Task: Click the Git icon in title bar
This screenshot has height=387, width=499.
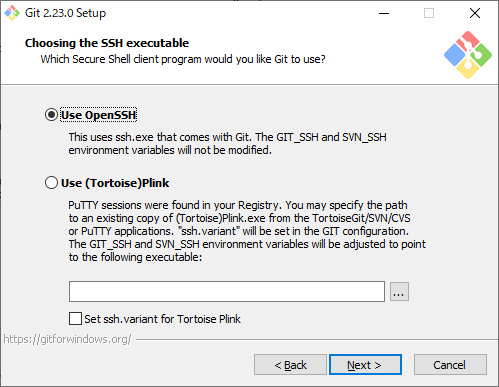Action: tap(12, 13)
